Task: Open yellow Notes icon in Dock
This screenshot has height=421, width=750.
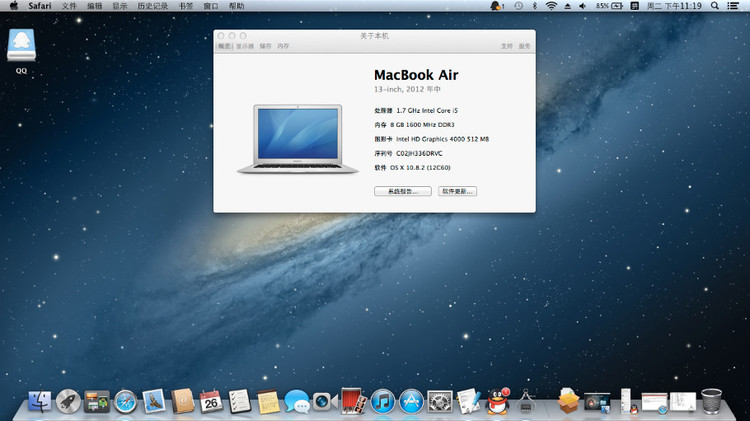Action: [x=268, y=401]
